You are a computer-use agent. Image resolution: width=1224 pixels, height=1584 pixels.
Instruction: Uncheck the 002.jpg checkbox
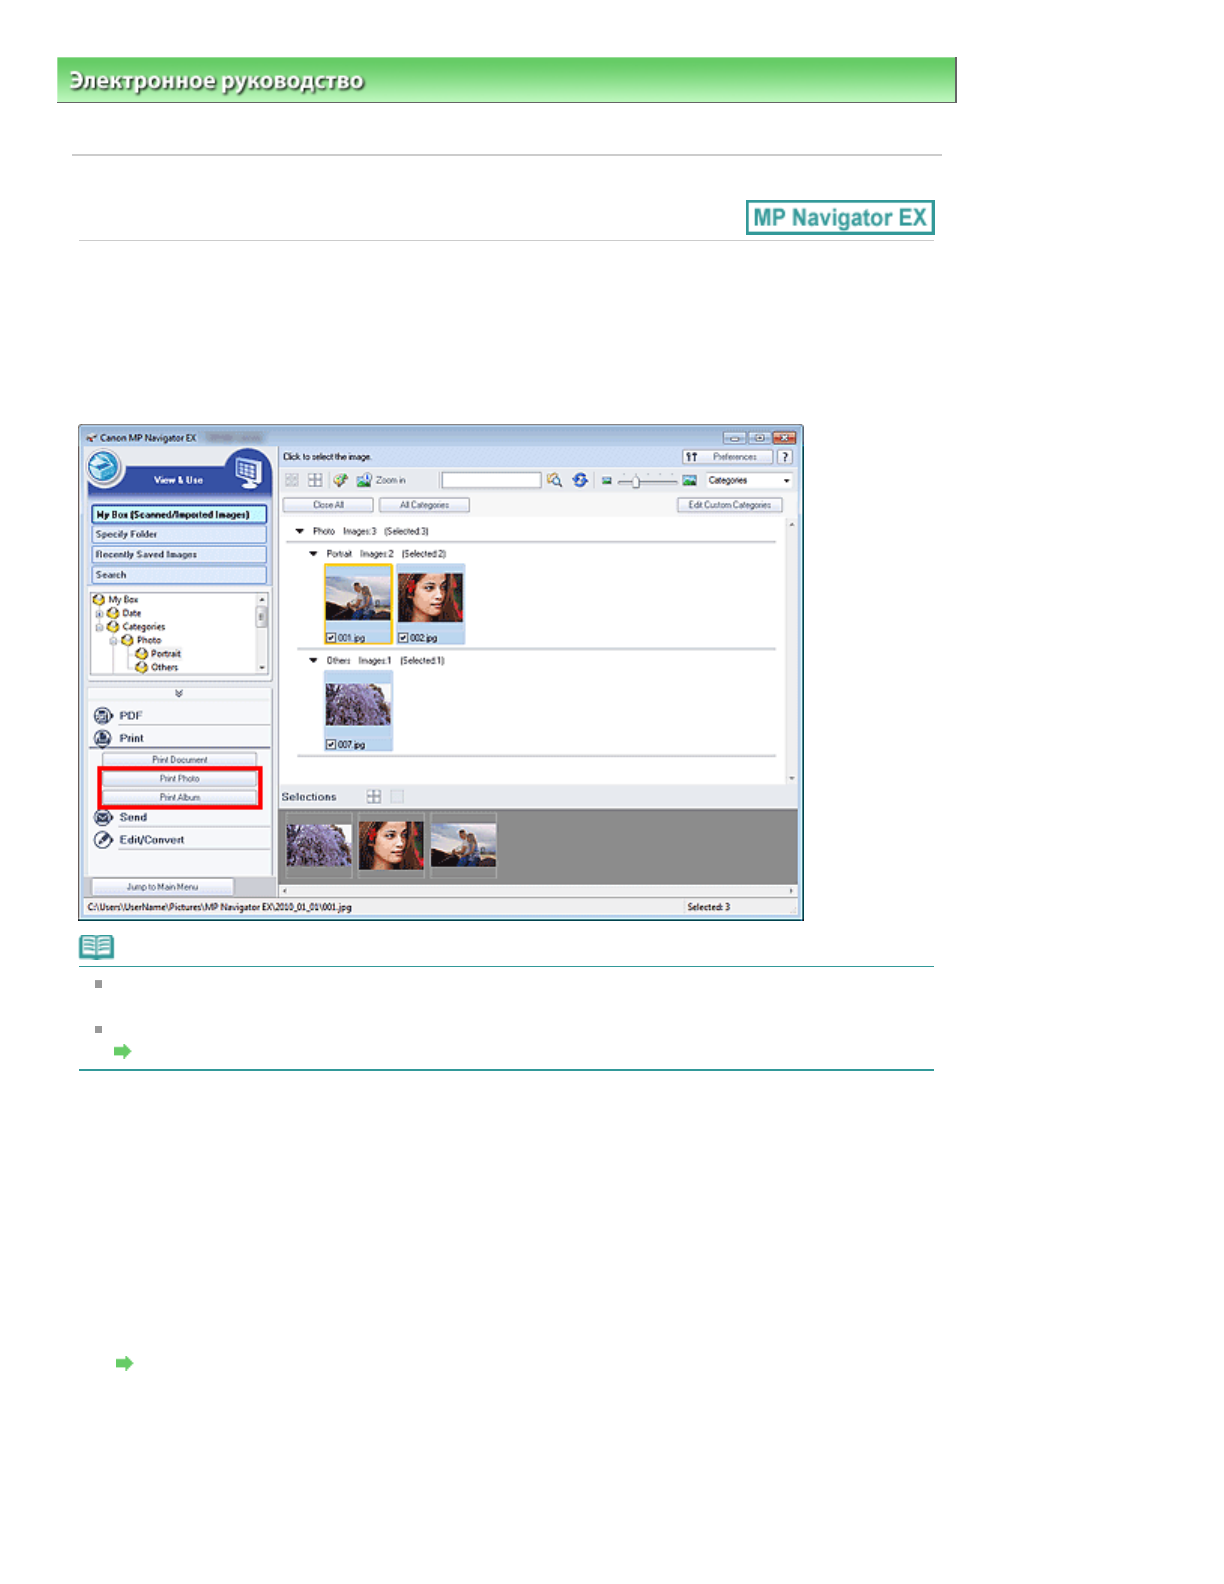pyautogui.click(x=403, y=638)
